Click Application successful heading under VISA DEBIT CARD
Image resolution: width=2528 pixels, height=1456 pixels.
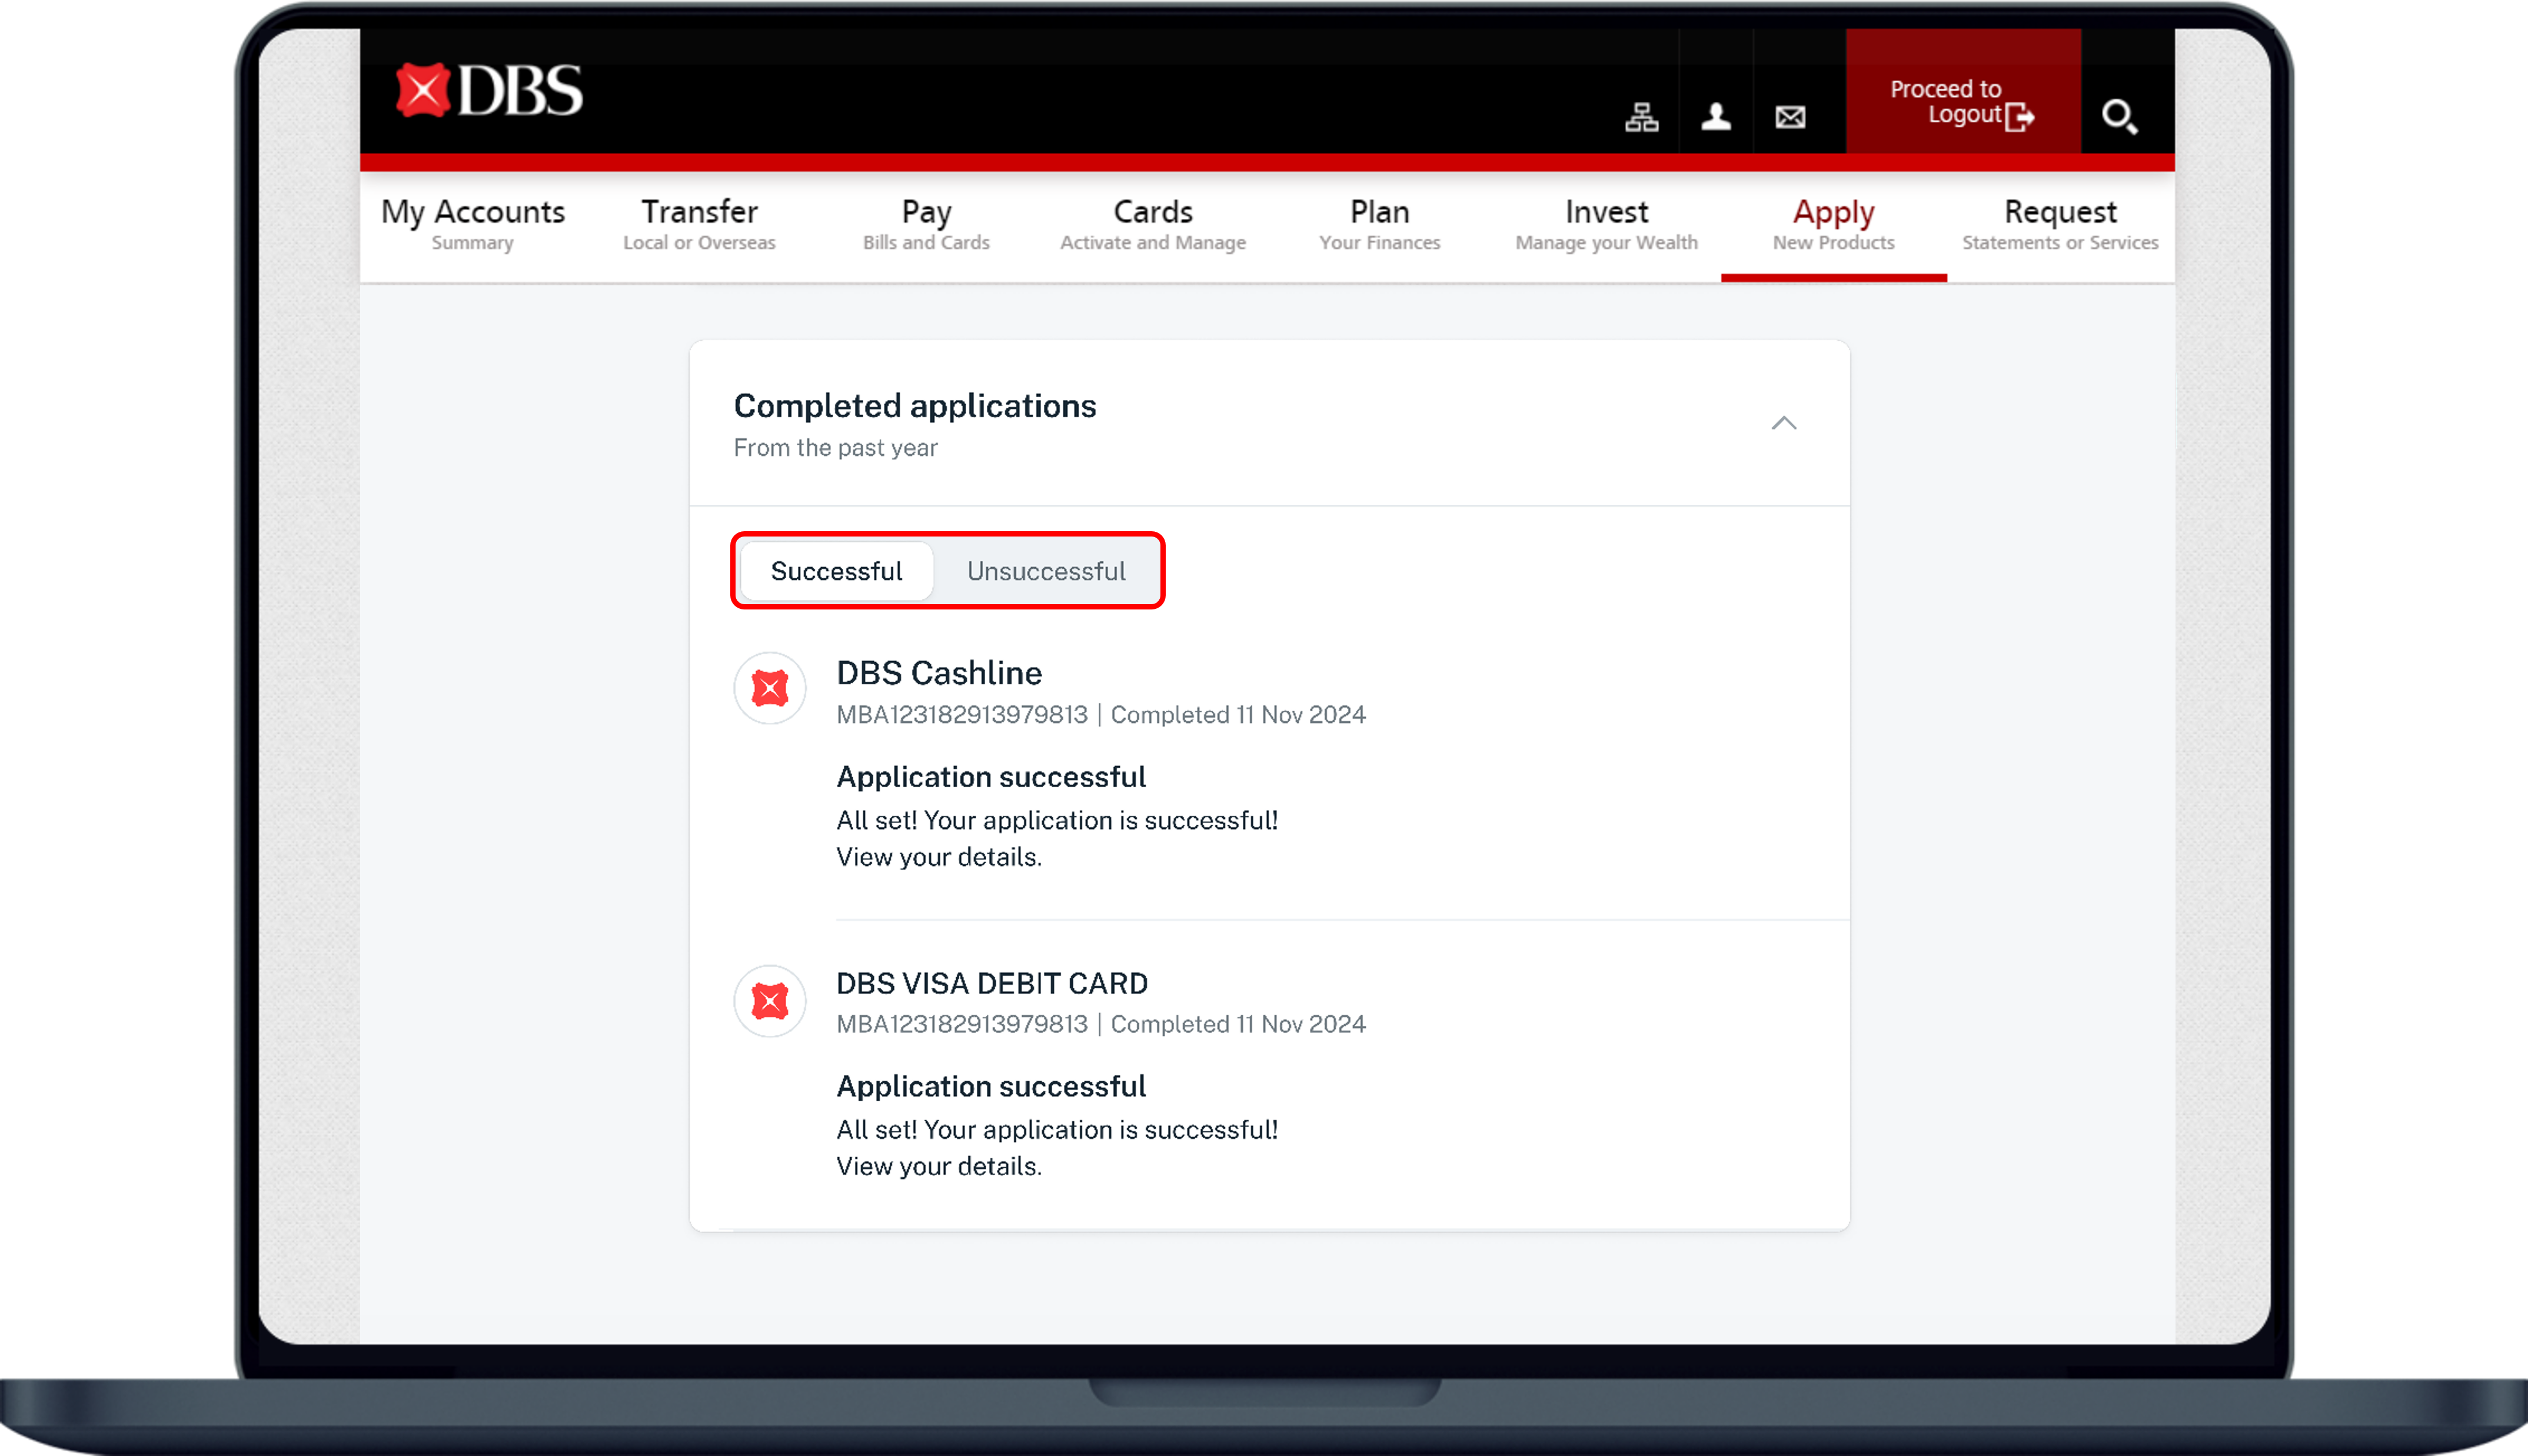(x=991, y=1086)
